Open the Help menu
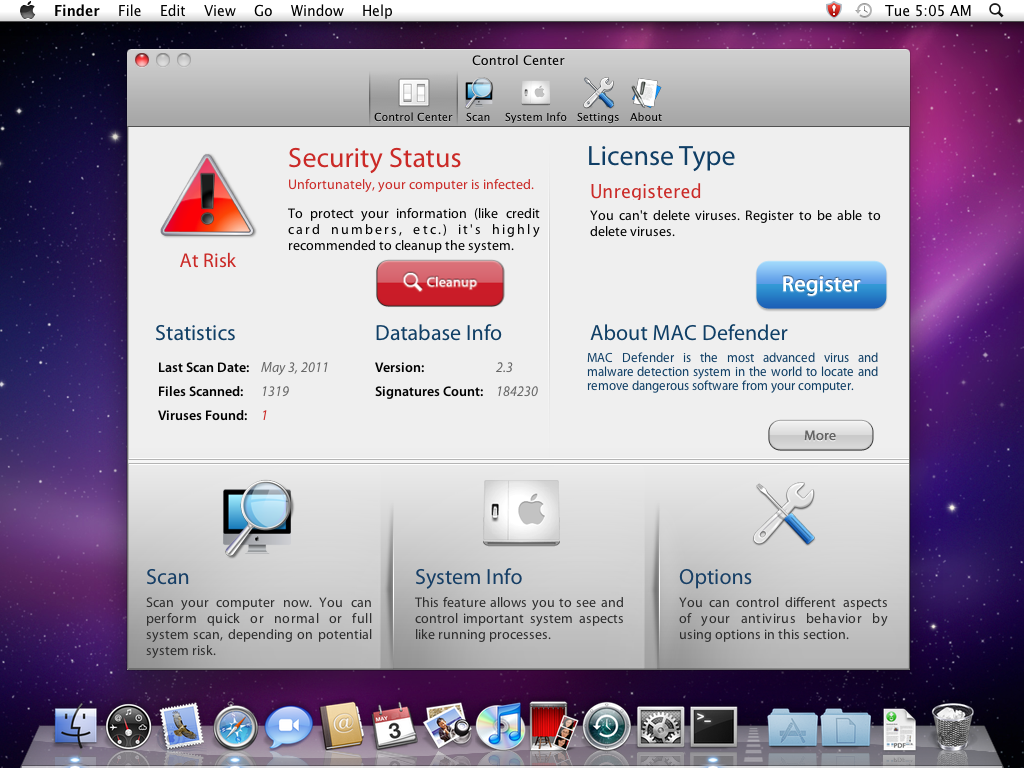 [377, 10]
